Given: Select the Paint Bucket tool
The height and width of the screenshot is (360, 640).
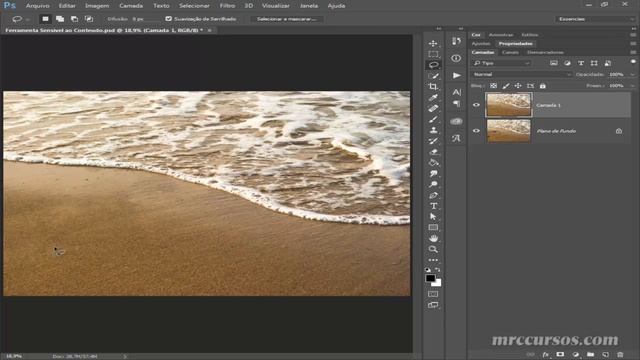Looking at the screenshot, I should point(433,162).
